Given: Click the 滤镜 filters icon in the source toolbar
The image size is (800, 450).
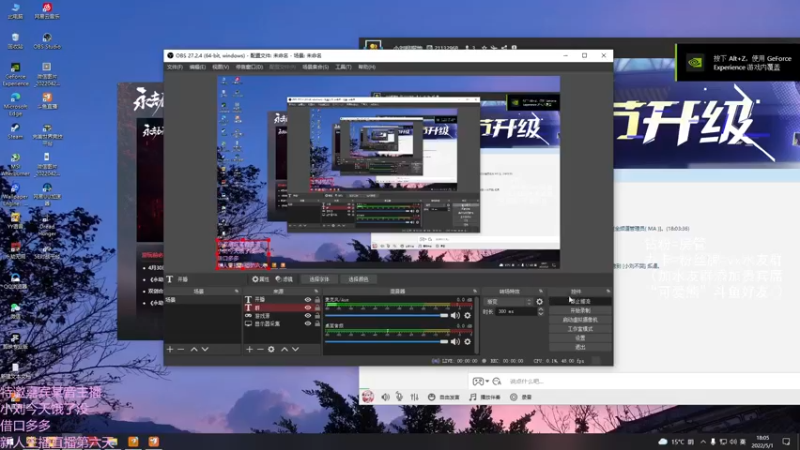Looking at the screenshot, I should 284,279.
